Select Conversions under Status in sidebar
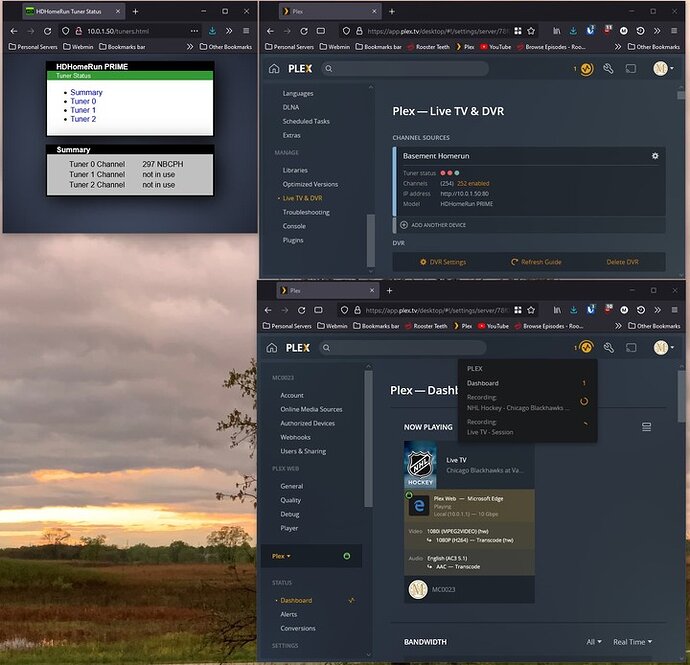The height and width of the screenshot is (665, 690). tap(297, 628)
